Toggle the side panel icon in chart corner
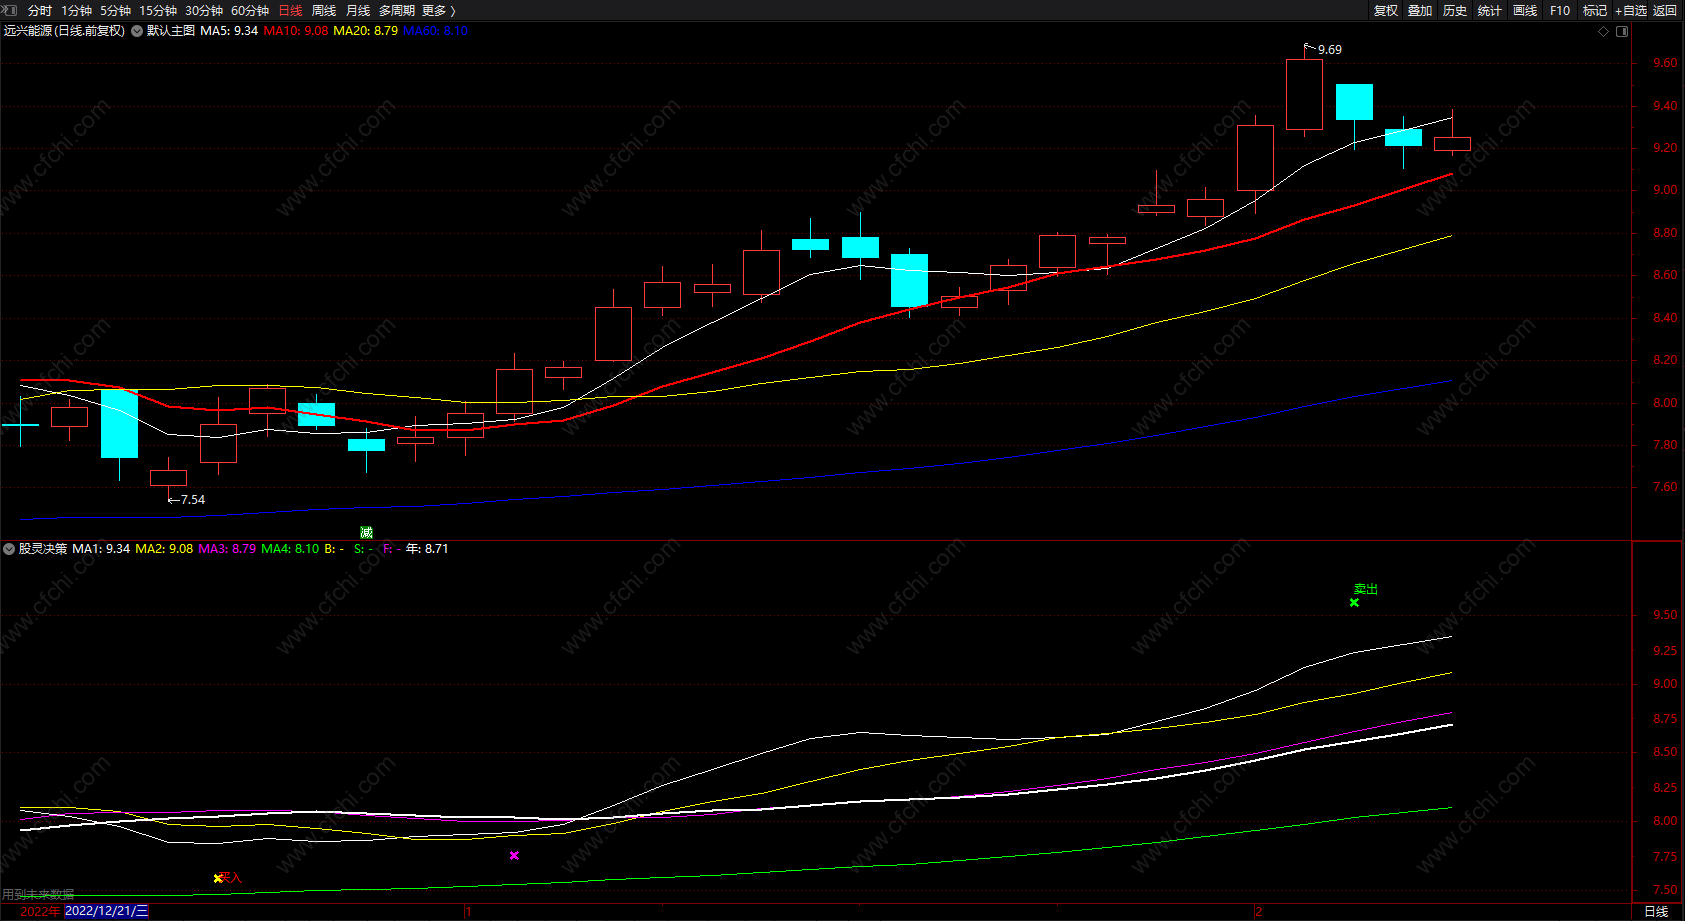1685x921 pixels. pyautogui.click(x=1622, y=31)
